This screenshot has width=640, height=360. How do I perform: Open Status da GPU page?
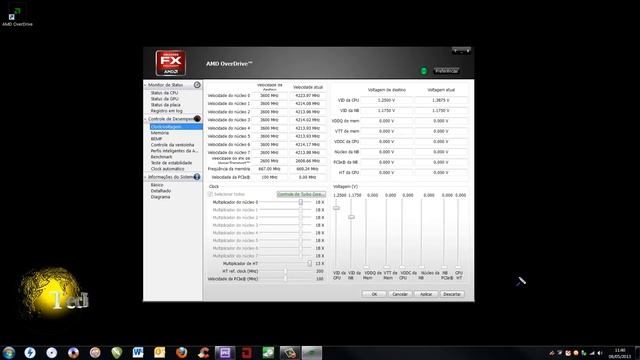tap(164, 99)
